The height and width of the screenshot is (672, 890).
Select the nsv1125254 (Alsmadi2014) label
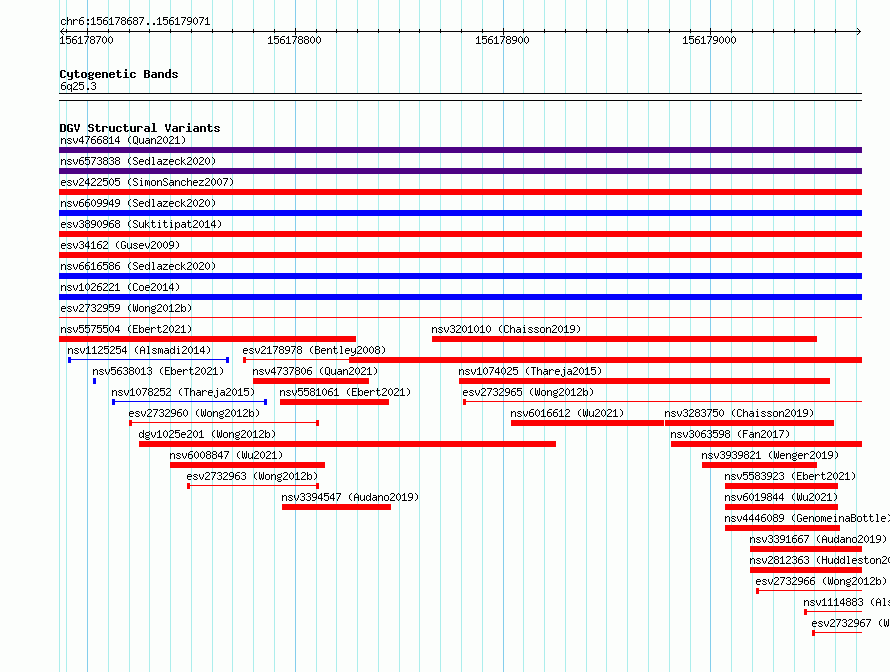tap(139, 350)
